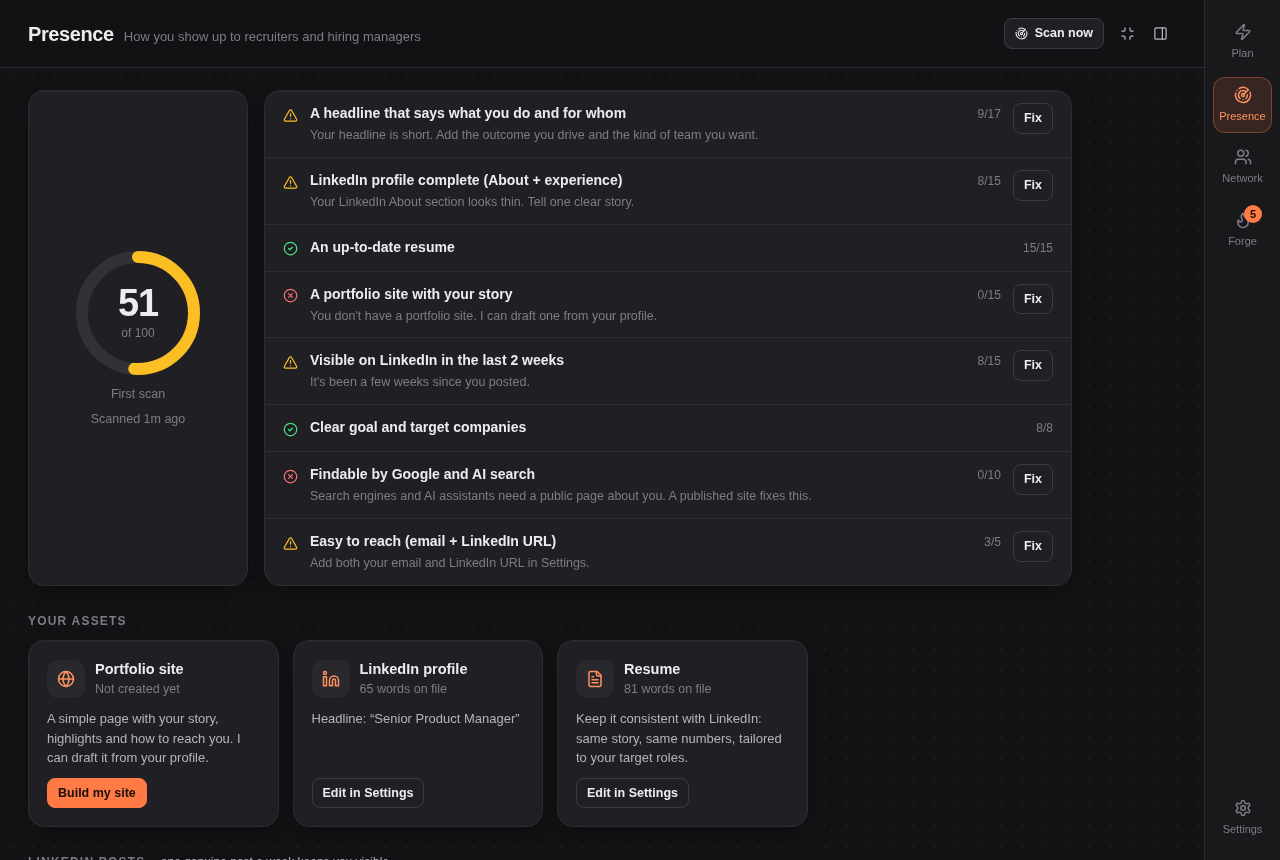This screenshot has height=860, width=1280.
Task: Click the Build my site button
Action: click(97, 793)
